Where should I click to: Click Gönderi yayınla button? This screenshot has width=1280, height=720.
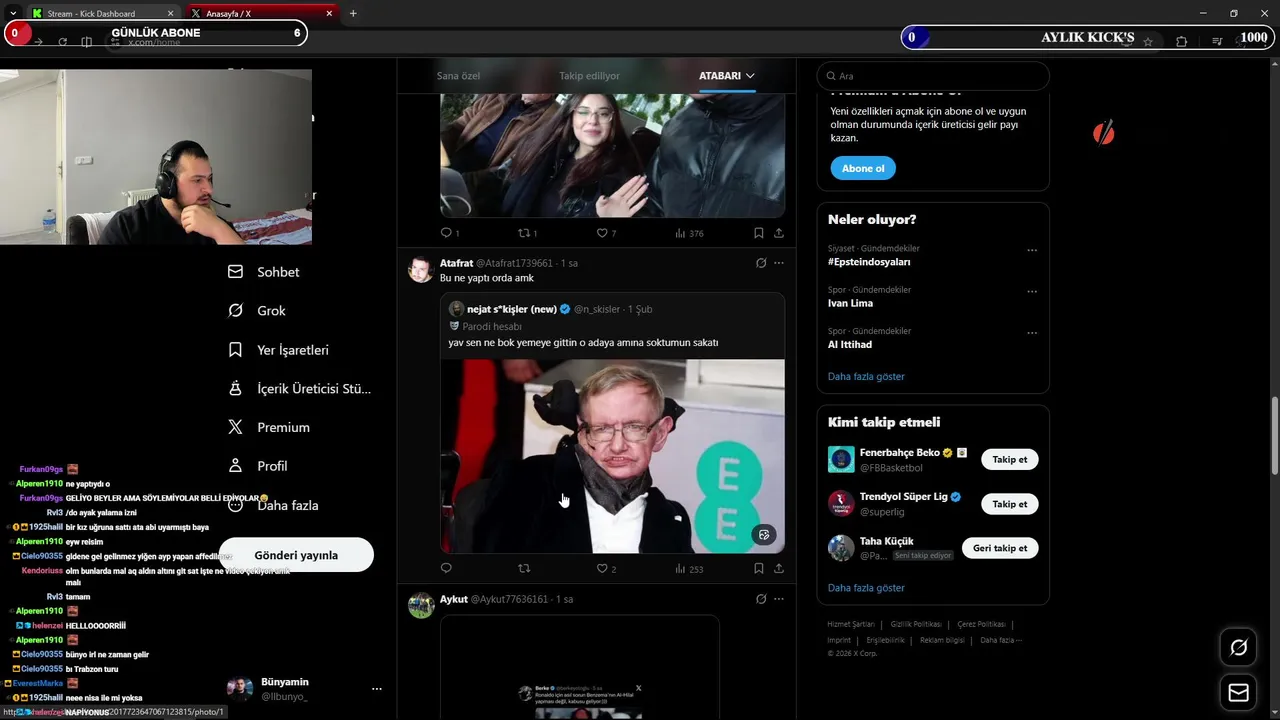296,555
